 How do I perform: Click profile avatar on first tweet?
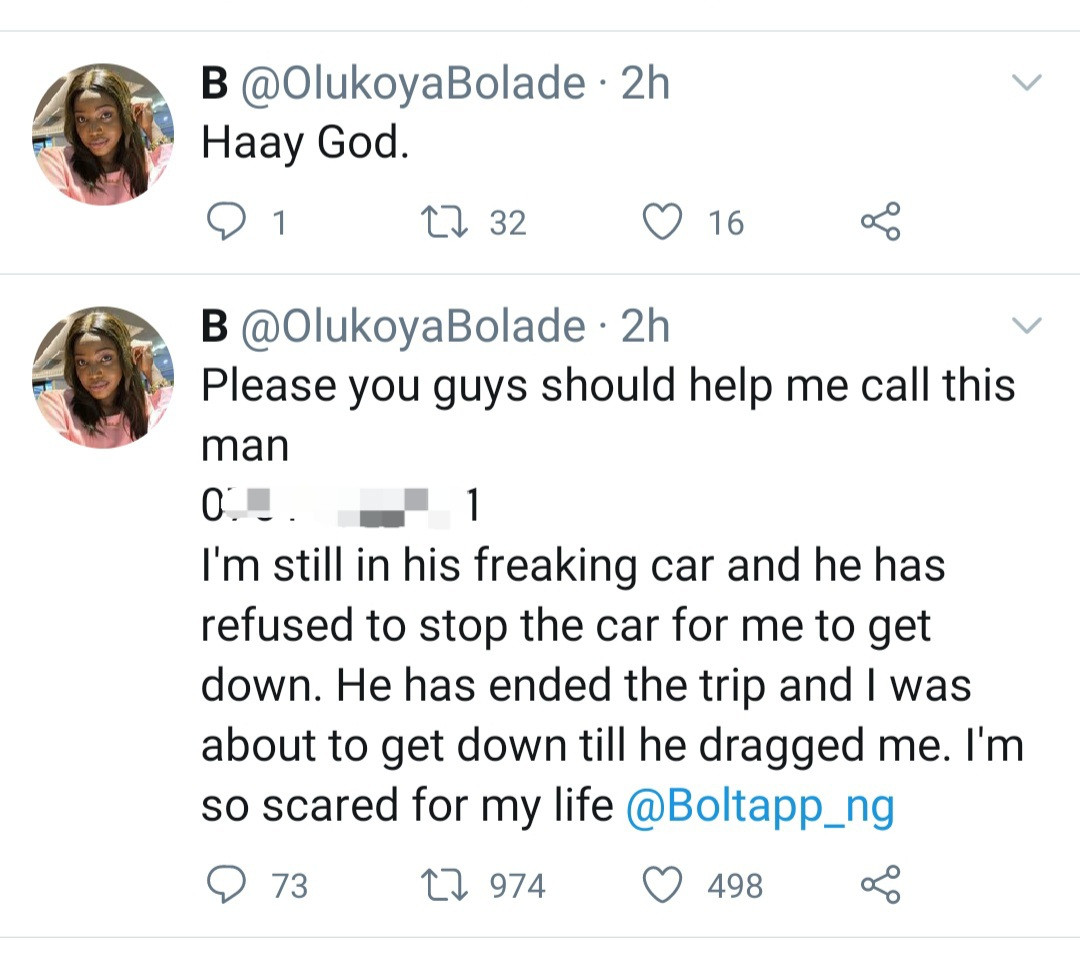point(102,134)
